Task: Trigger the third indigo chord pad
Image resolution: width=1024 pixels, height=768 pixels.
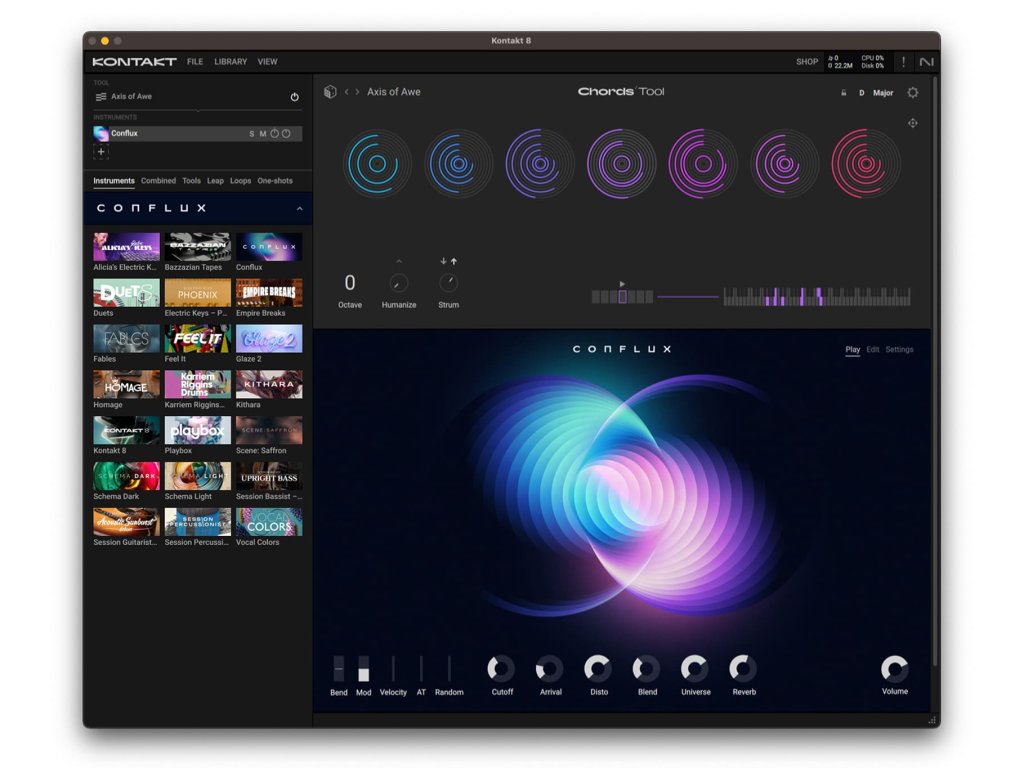Action: point(539,163)
